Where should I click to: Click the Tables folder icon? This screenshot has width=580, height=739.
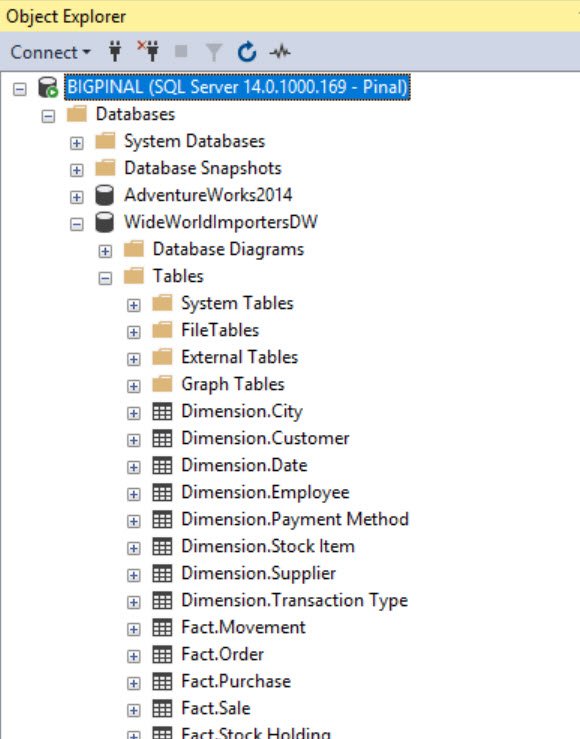[134, 276]
